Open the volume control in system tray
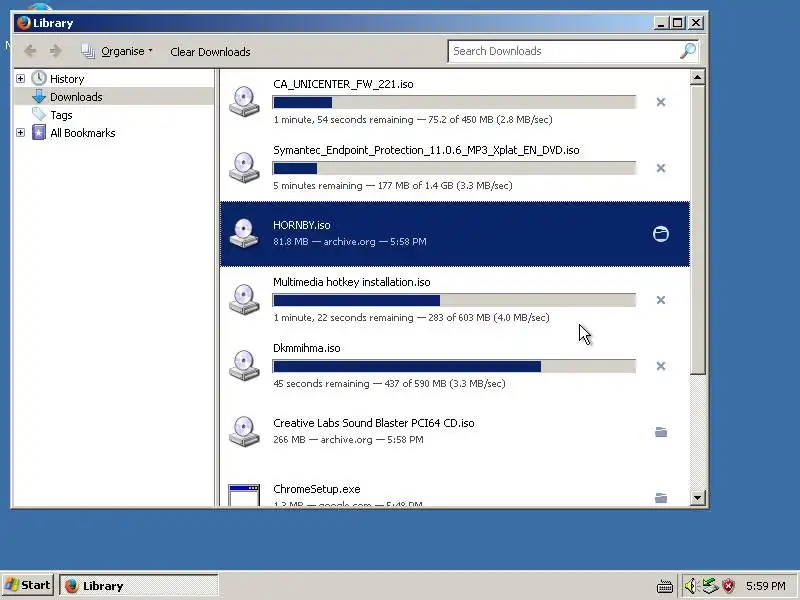This screenshot has width=800, height=600. pos(691,586)
